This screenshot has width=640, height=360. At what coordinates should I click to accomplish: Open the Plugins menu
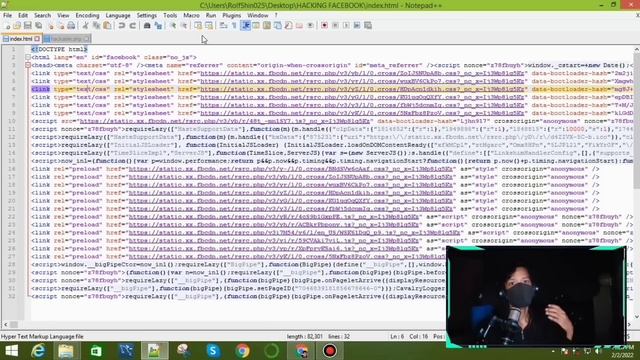pos(231,16)
